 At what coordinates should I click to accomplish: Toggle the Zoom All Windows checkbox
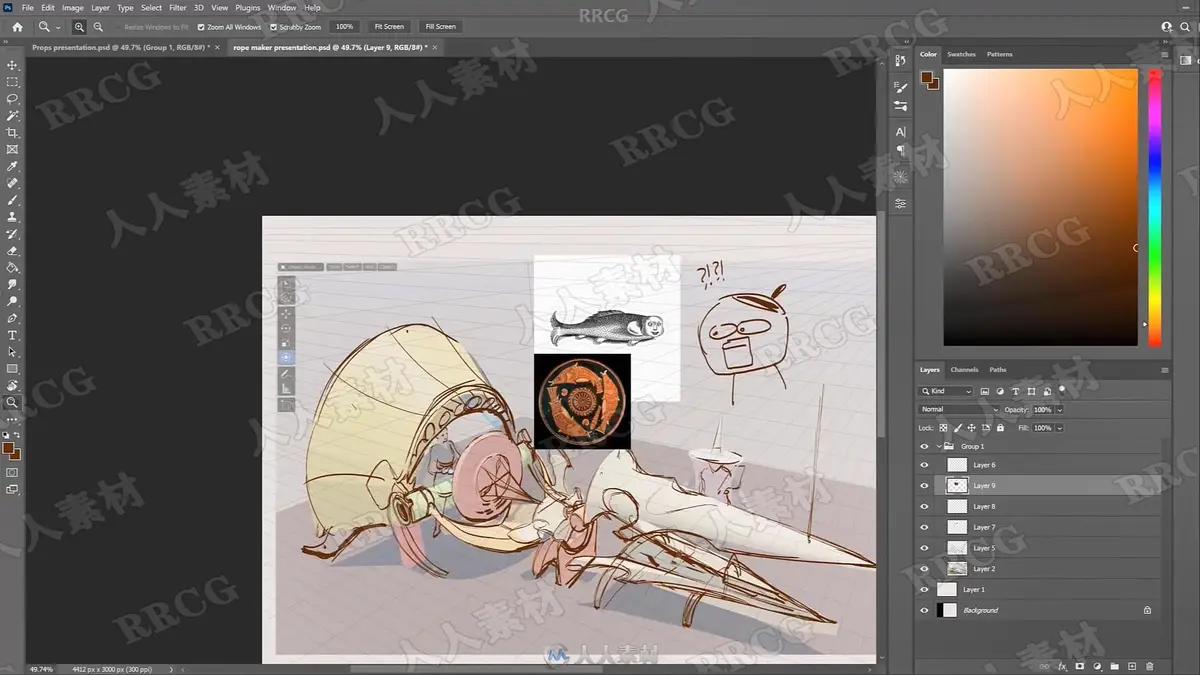(201, 27)
